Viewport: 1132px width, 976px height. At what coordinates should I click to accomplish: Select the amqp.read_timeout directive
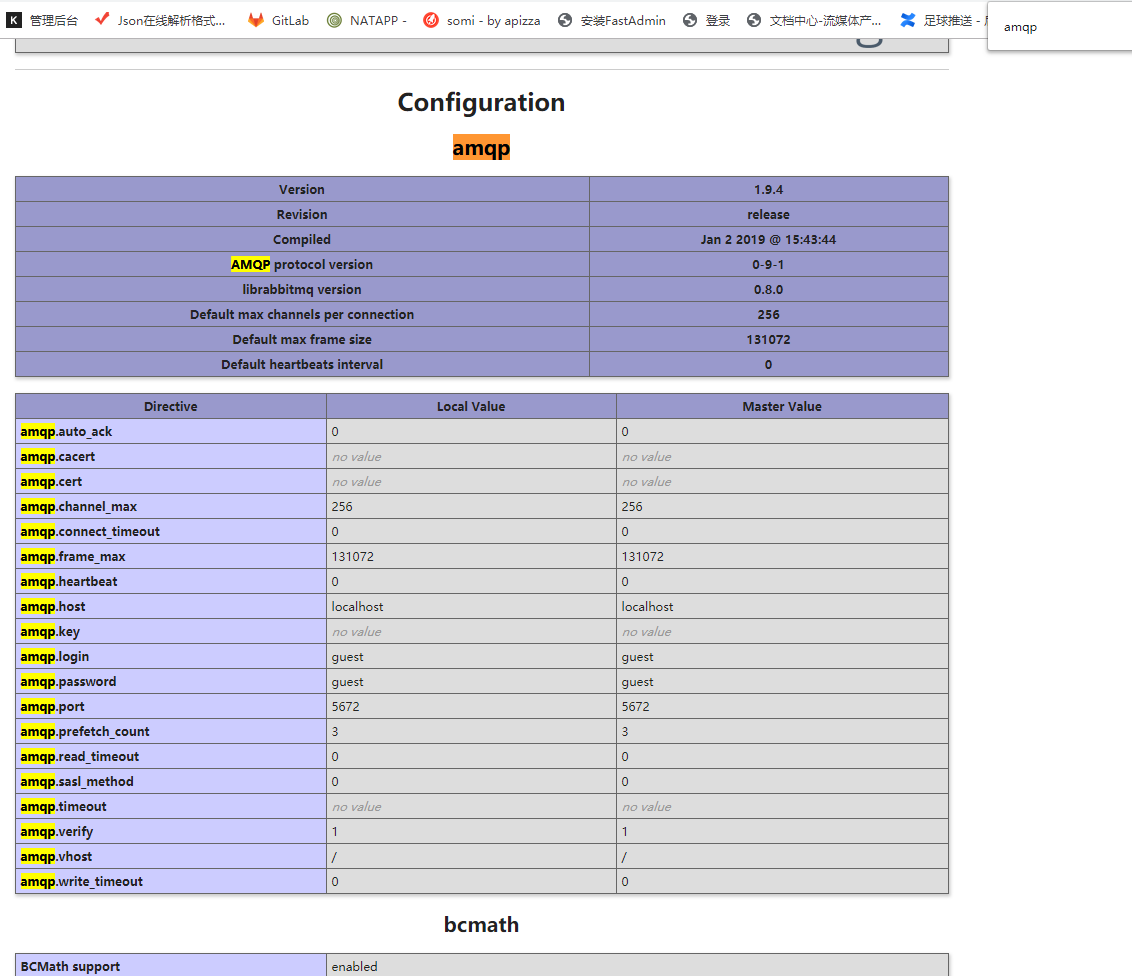point(79,757)
